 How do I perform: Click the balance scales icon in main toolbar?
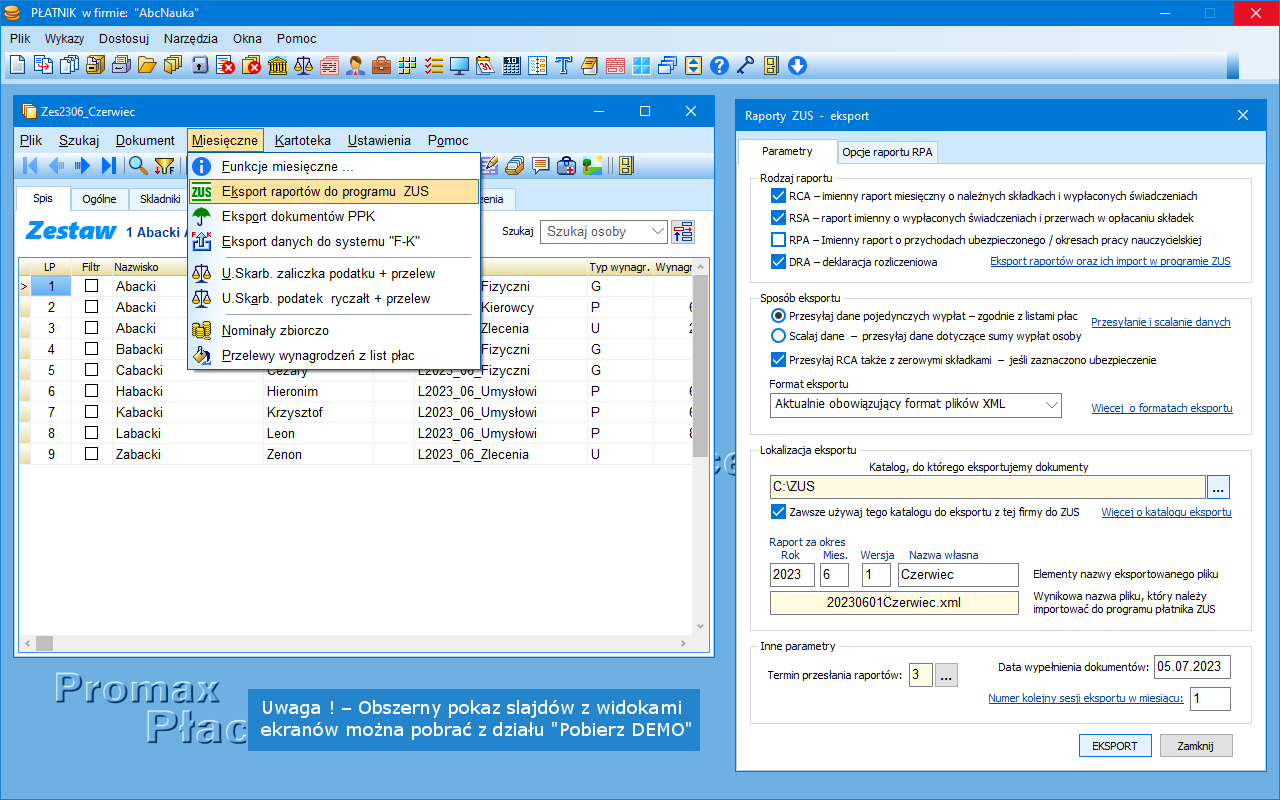(303, 66)
